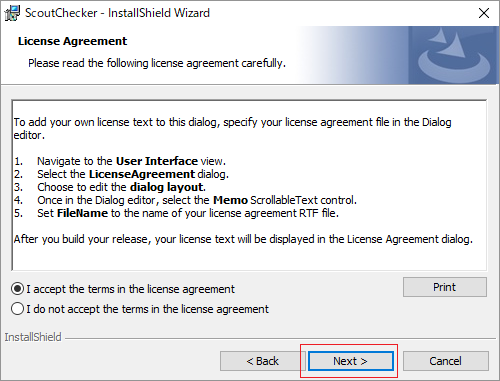Viewport: 500px width, 381px height.
Task: Go to the previous step with Back
Action: point(262,361)
